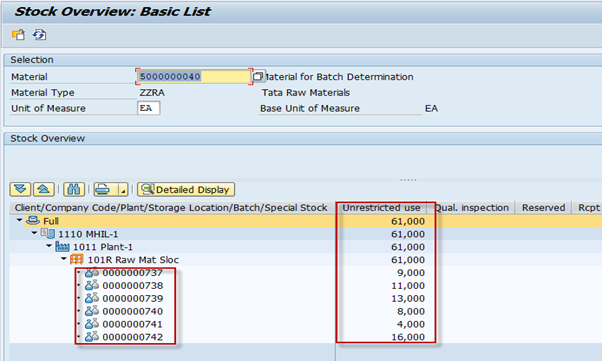602x361 pixels.
Task: Click the splitter dots above the list
Action: [x=408, y=180]
